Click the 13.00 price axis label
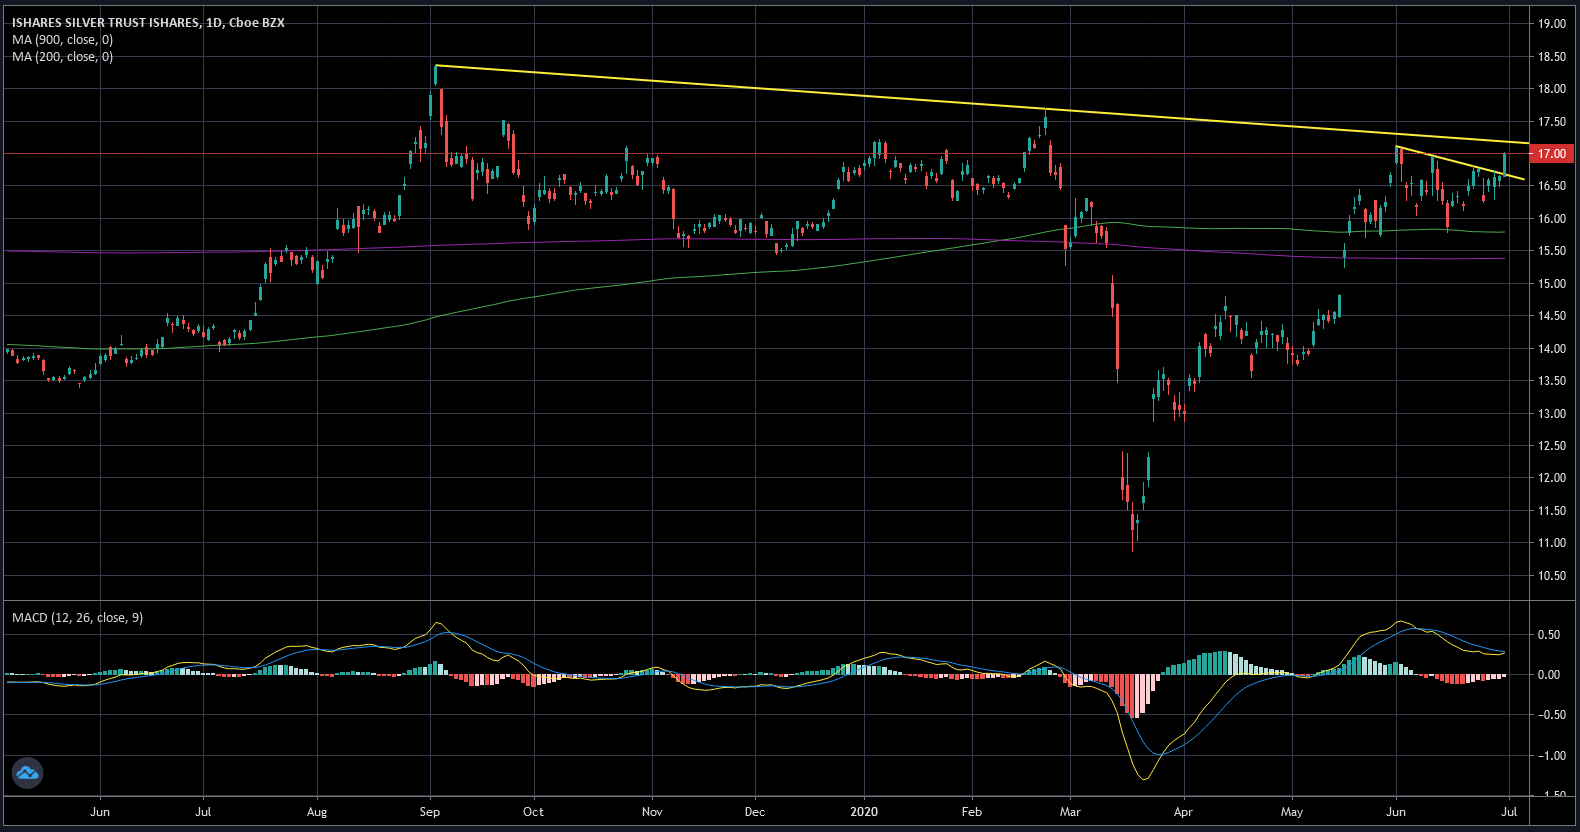 tap(1552, 414)
